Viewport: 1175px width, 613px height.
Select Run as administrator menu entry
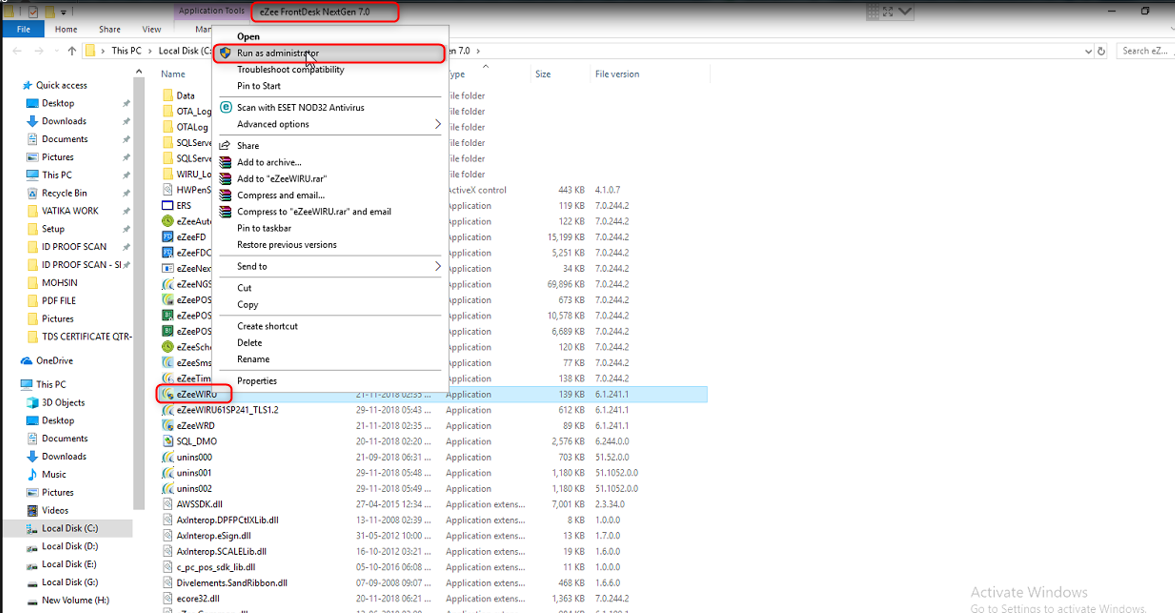(330, 53)
